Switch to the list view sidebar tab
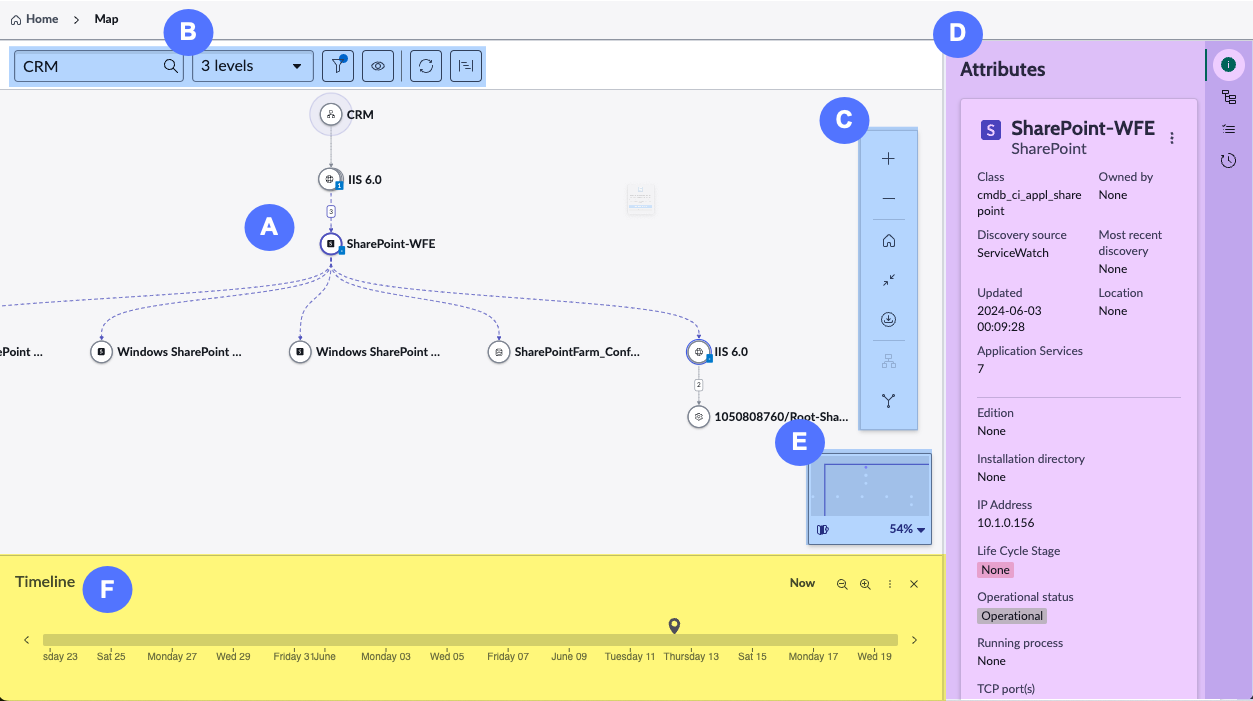This screenshot has height=701, width=1253. 1229,128
